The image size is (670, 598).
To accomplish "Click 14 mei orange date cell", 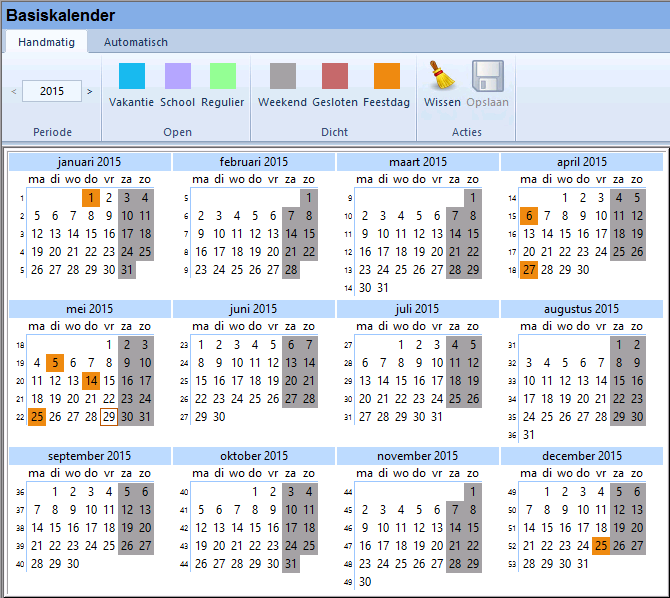I will 91,380.
